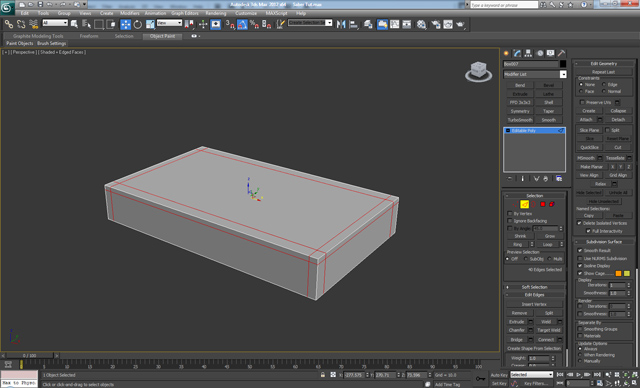The width and height of the screenshot is (640, 388).
Task: Open the Customize menu
Action: (246, 13)
